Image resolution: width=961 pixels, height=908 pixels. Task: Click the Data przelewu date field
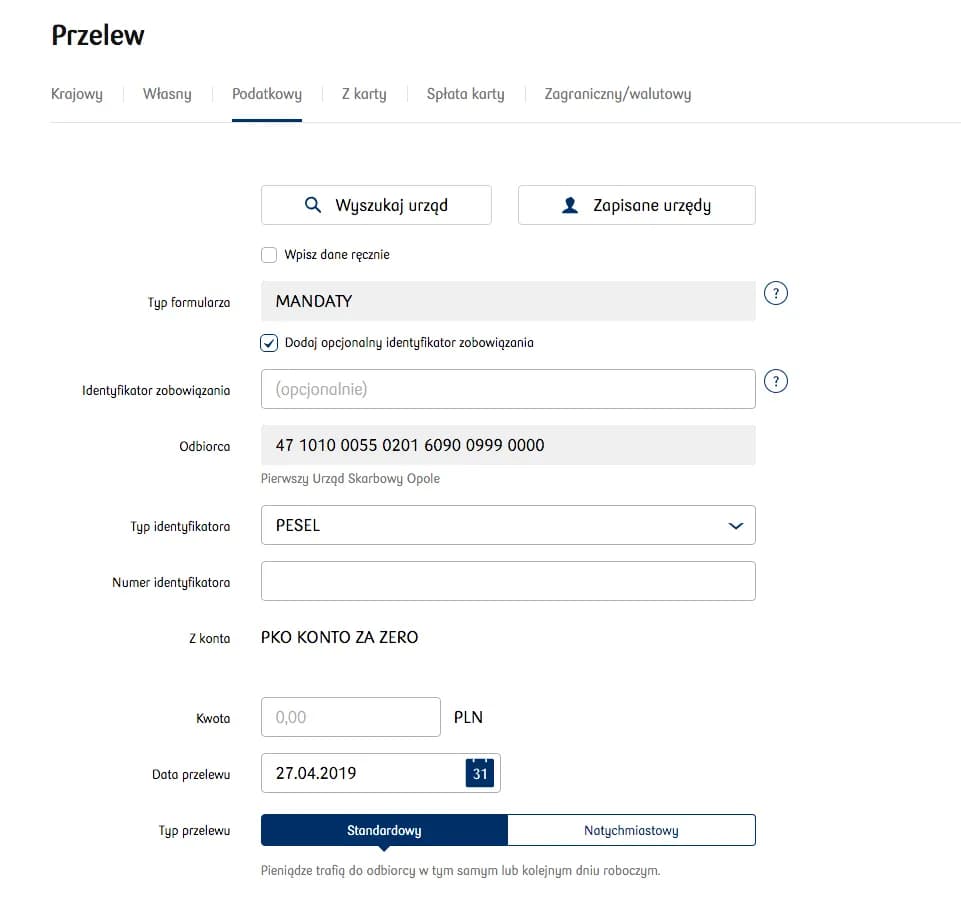pos(360,773)
